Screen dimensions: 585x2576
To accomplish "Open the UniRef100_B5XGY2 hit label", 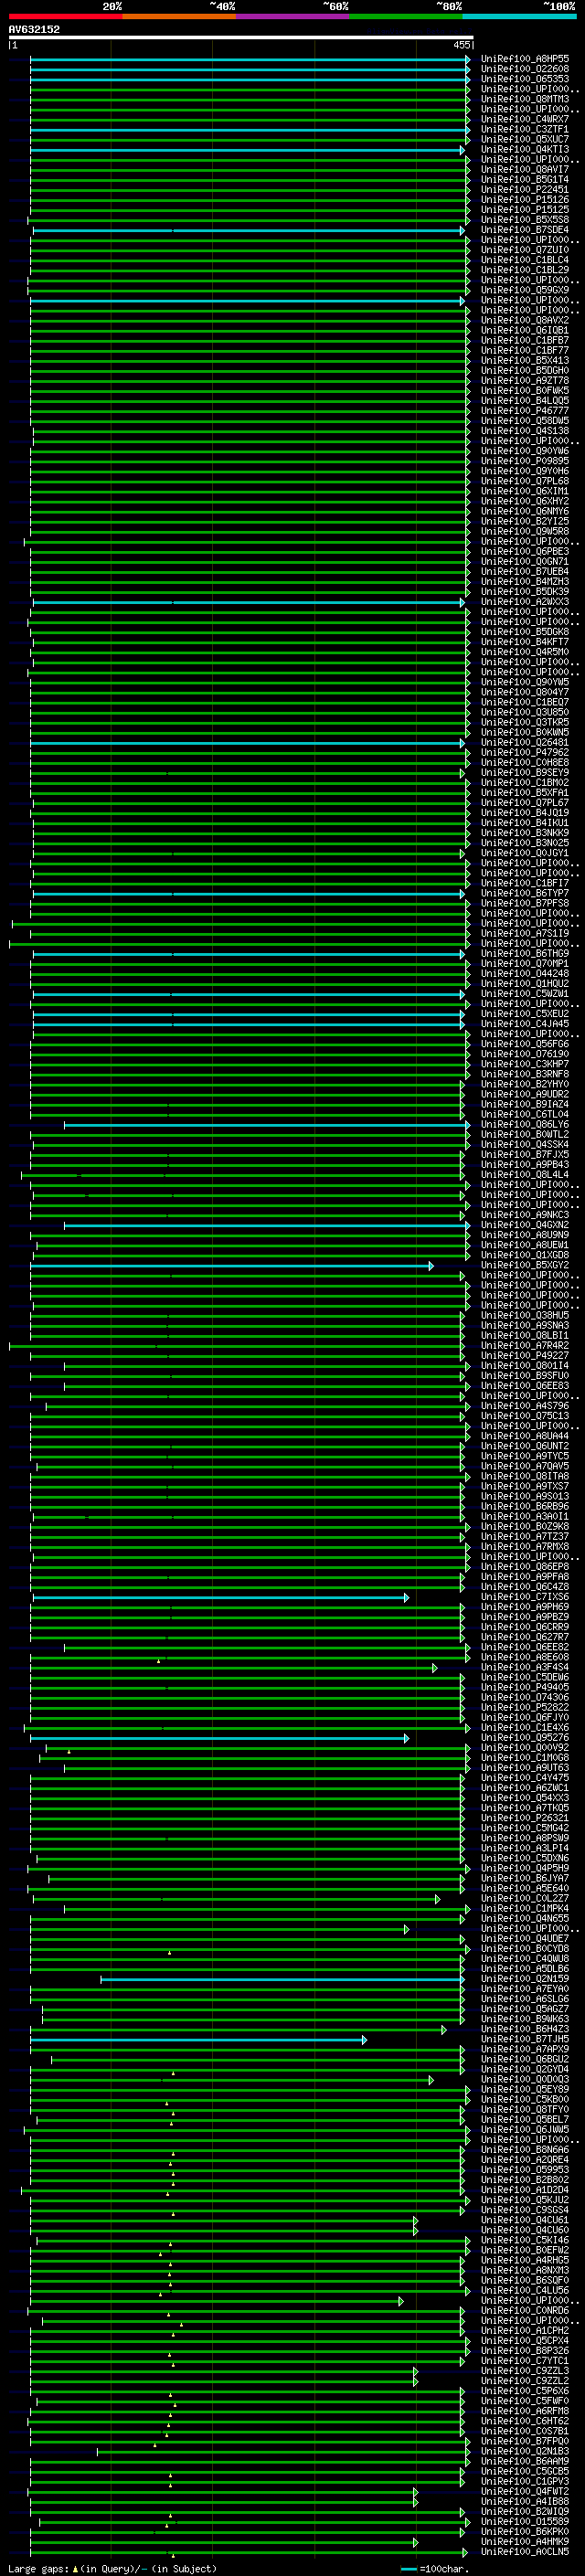I will point(525,1265).
